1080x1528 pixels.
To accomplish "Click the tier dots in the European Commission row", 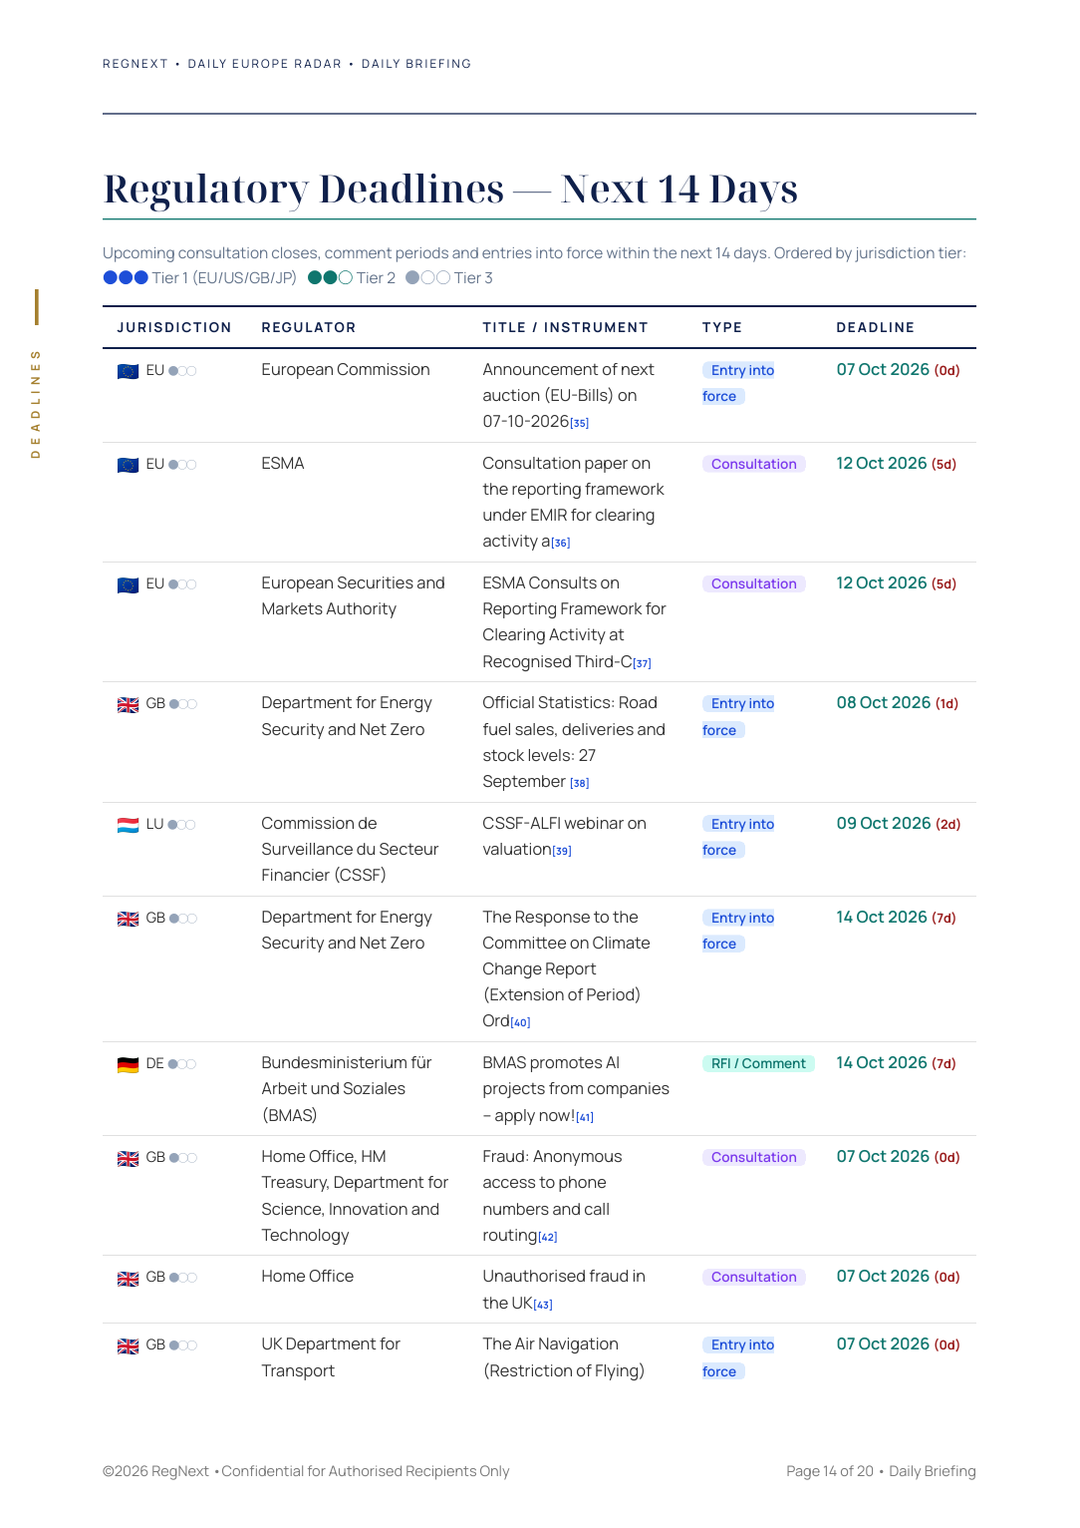I will [x=182, y=371].
